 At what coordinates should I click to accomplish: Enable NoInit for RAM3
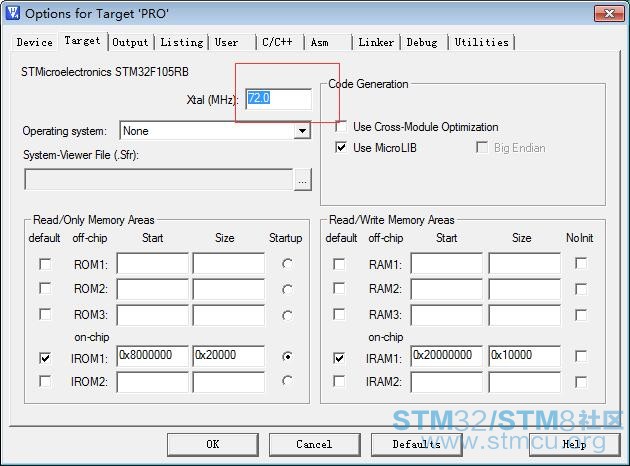coord(581,315)
